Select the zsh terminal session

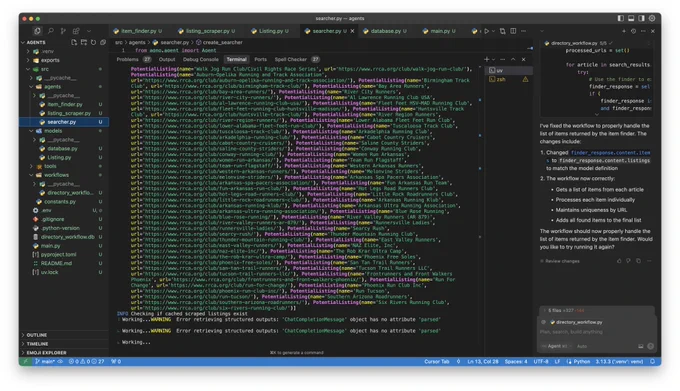click(x=508, y=79)
